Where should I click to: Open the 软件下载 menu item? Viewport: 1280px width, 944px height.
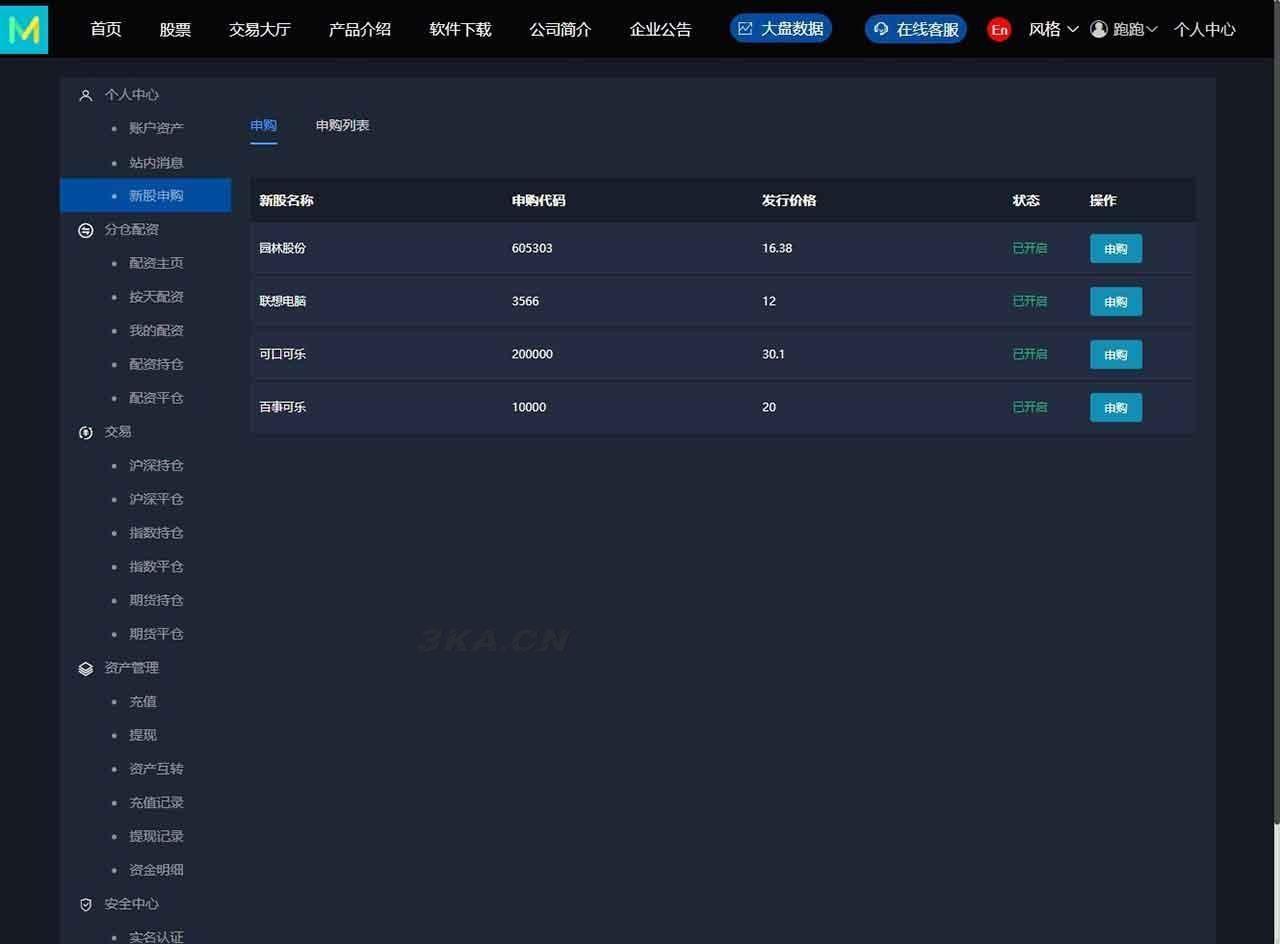[x=460, y=29]
